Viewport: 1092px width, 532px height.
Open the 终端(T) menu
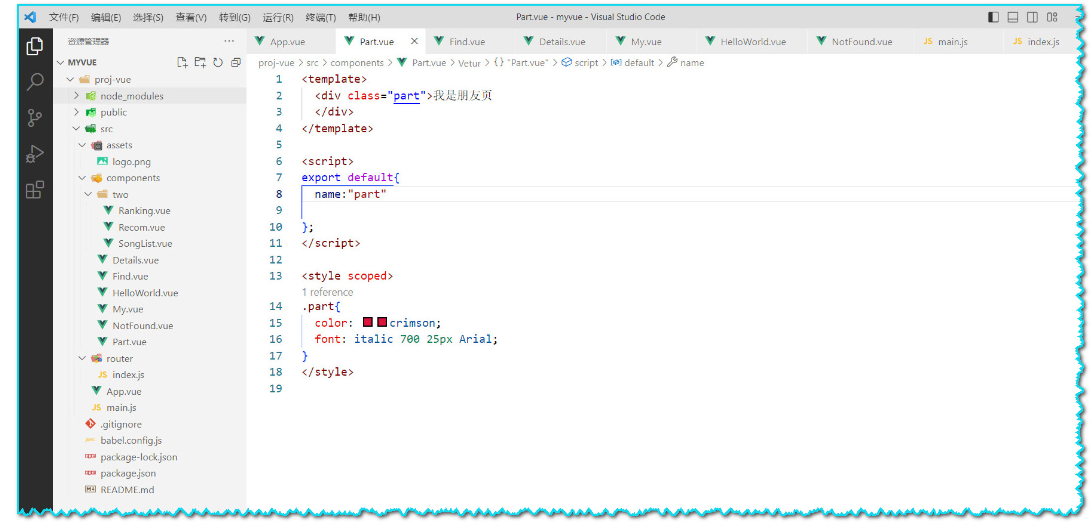point(321,17)
